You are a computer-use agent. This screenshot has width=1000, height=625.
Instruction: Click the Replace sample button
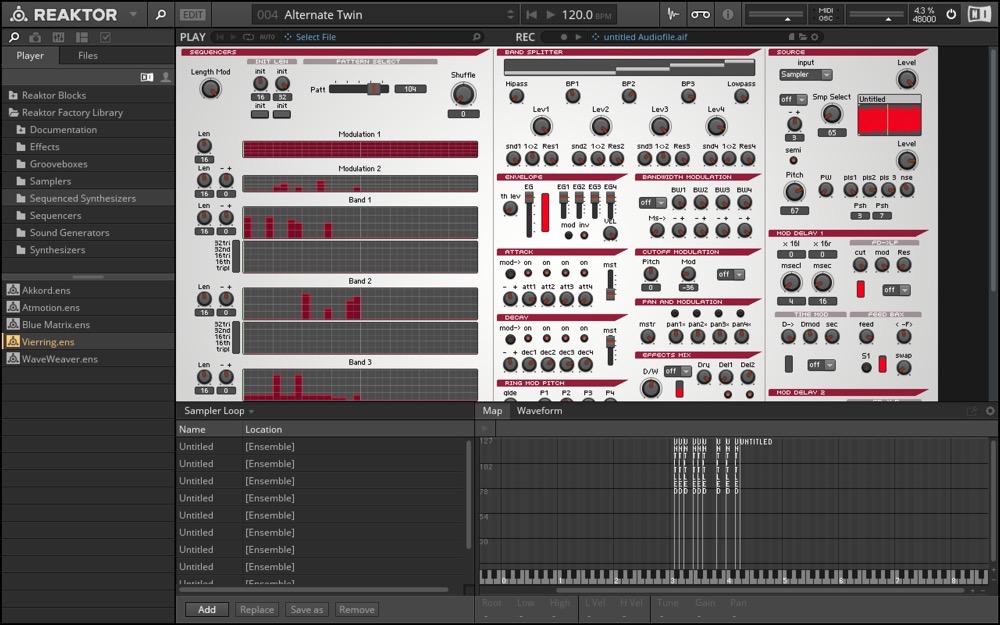pos(257,610)
